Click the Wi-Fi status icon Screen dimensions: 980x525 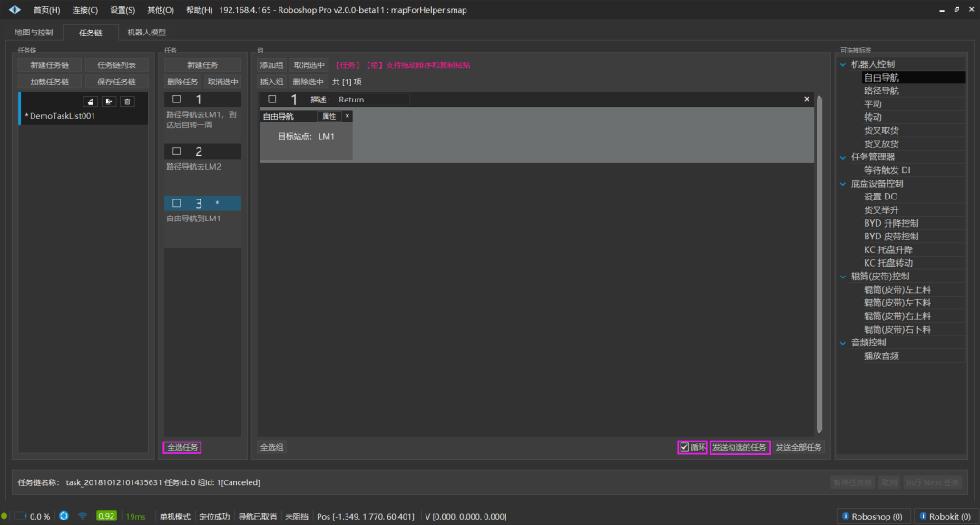click(82, 516)
